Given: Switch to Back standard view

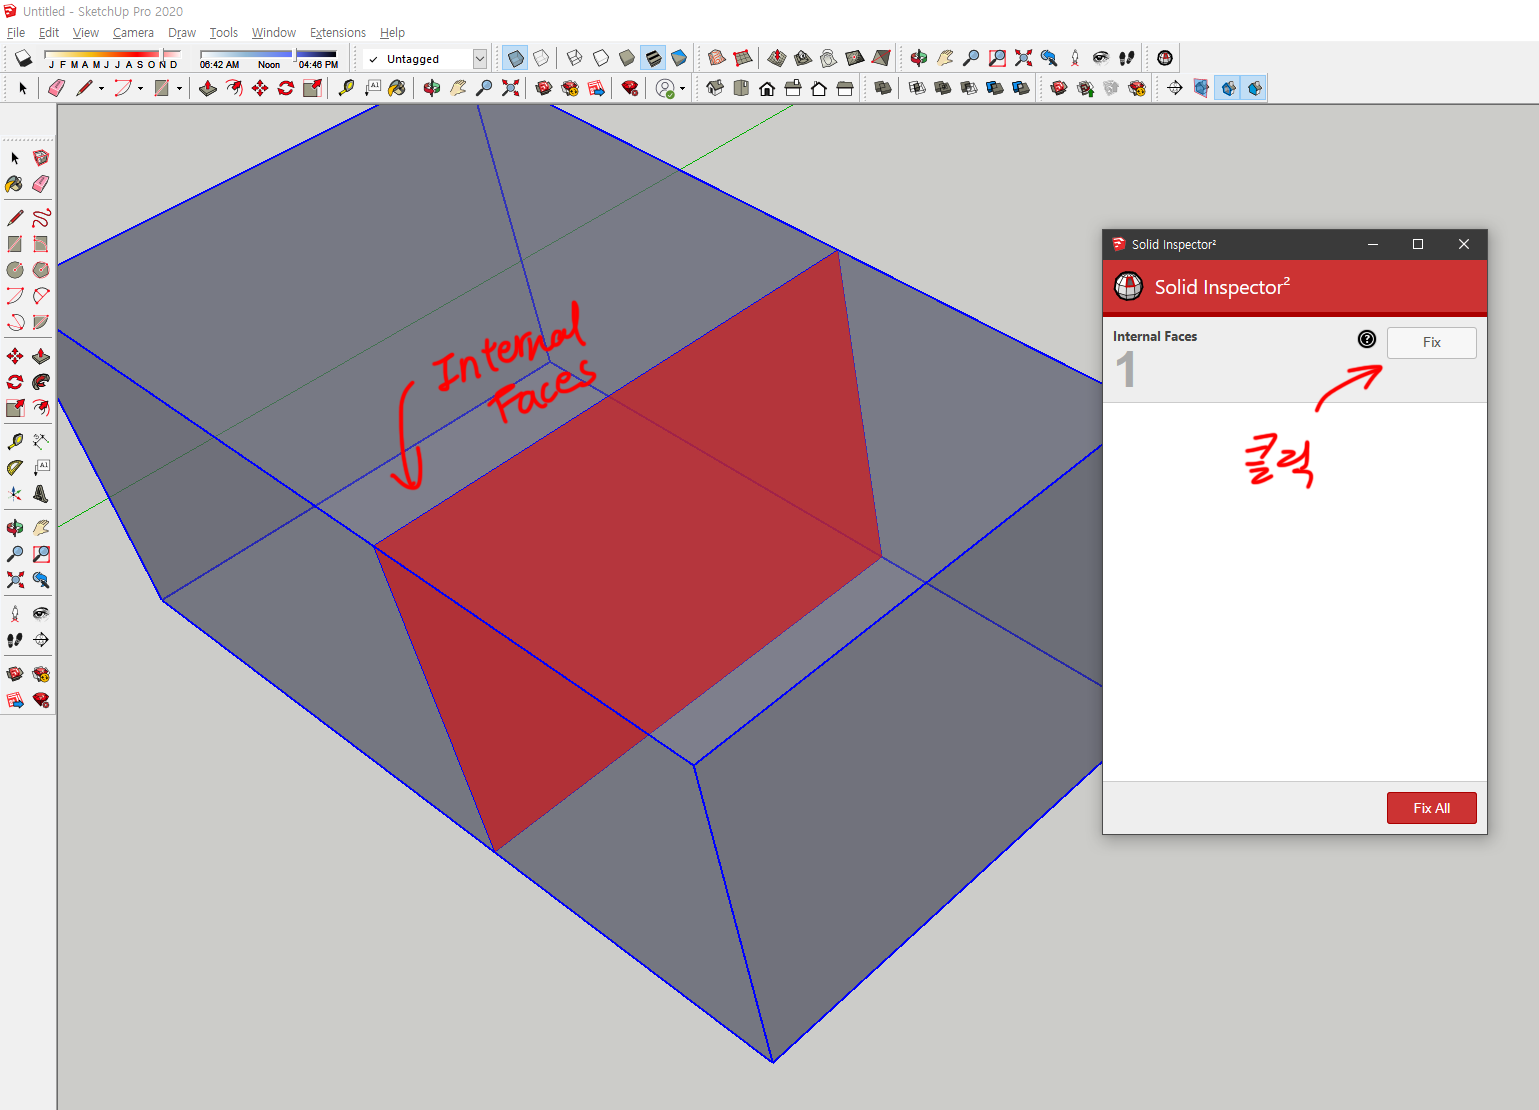Looking at the screenshot, I should point(819,88).
